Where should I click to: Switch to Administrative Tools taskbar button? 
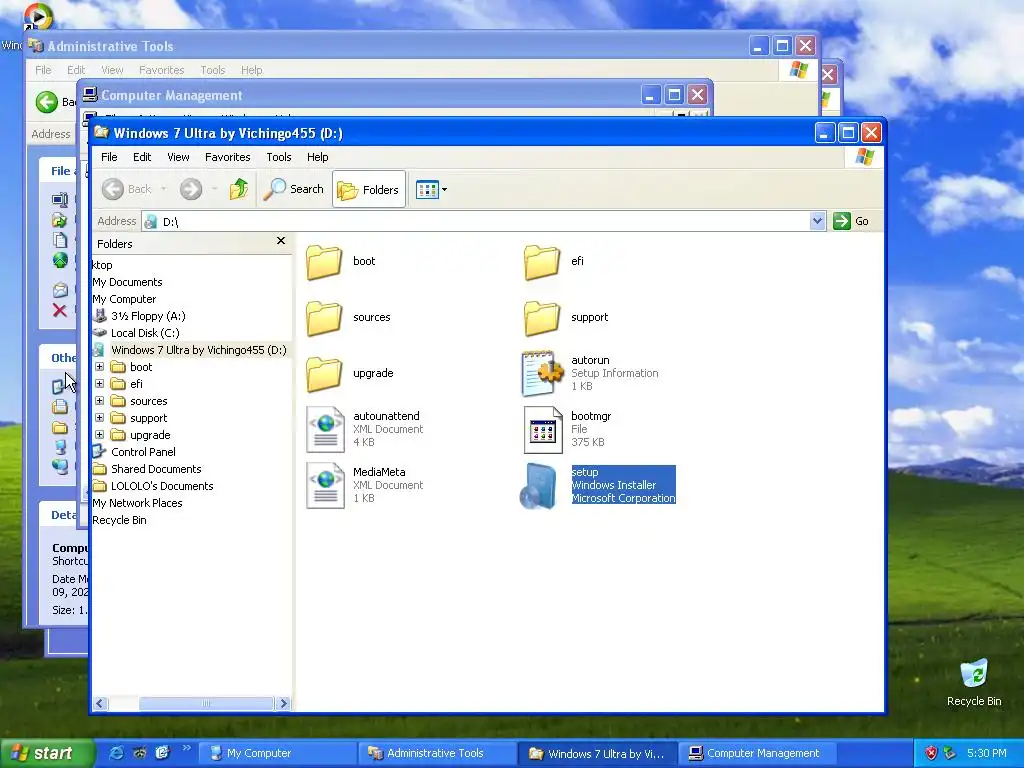(x=437, y=754)
